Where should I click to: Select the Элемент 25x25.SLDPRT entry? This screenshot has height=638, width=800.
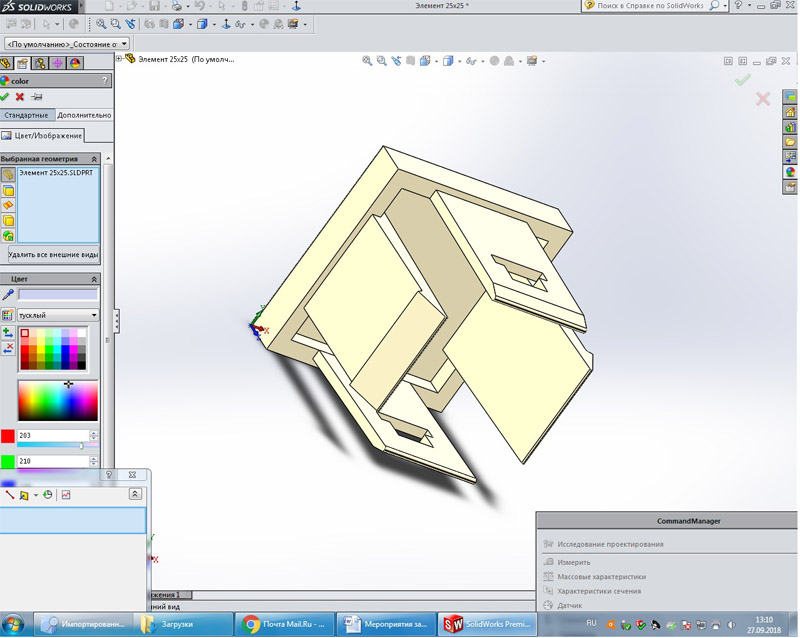(56, 173)
